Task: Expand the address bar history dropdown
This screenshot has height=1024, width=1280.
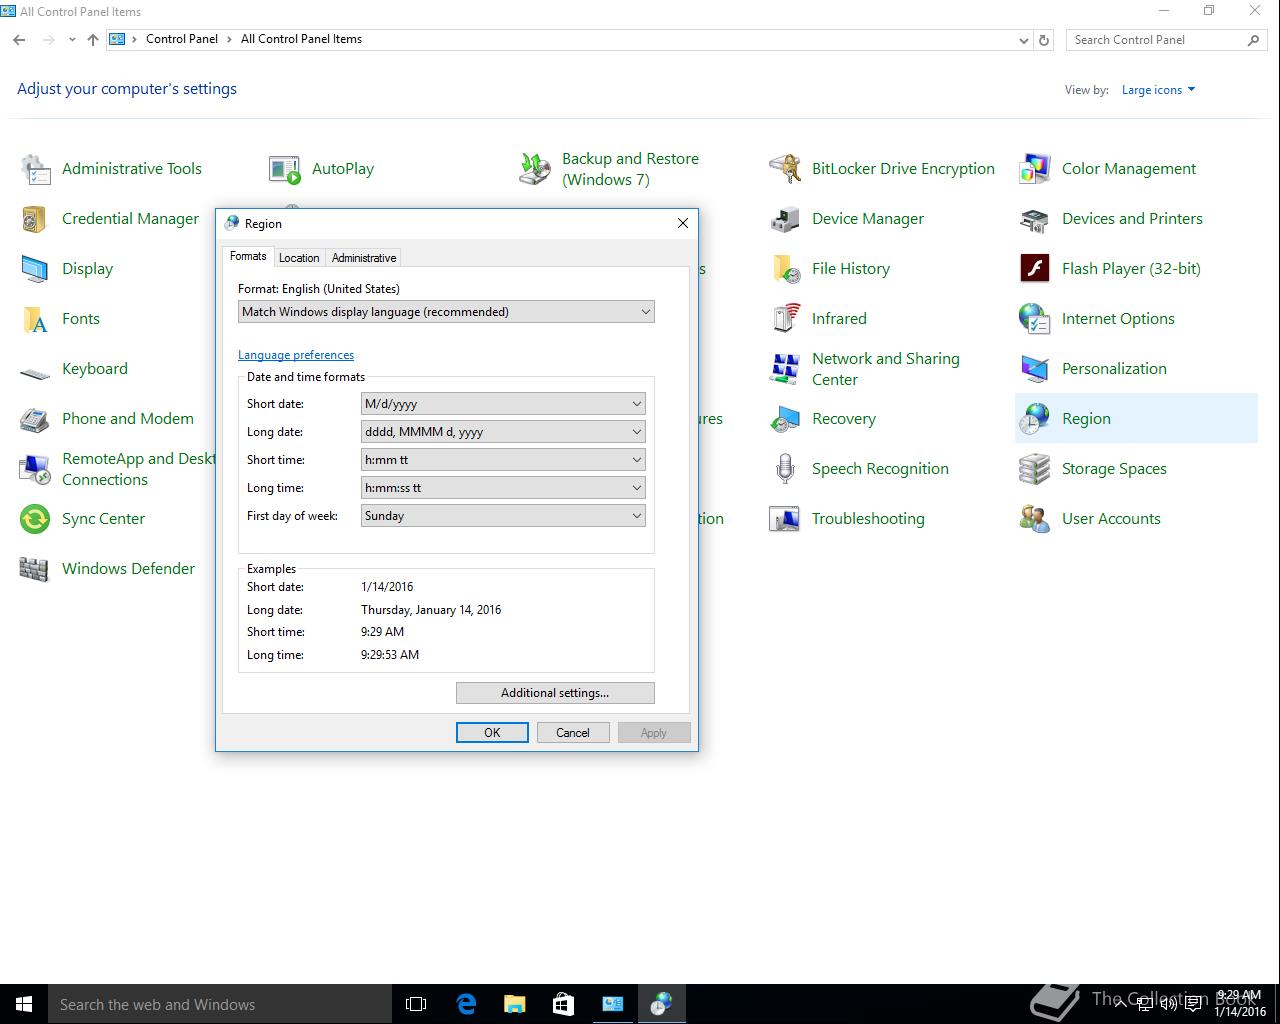Action: pyautogui.click(x=1023, y=40)
